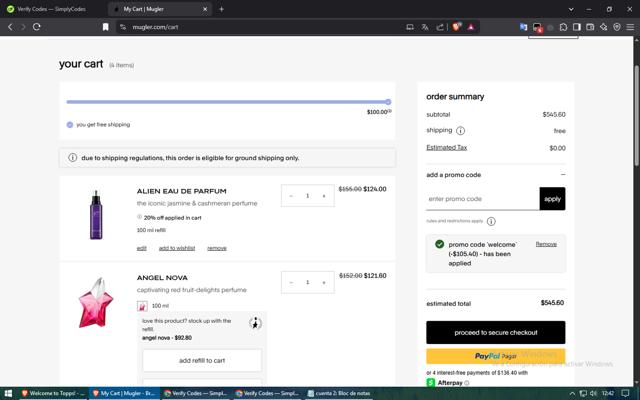Click the Angel Nova star bottle thumbnail
Screen dimensions: 640x400
96,302
